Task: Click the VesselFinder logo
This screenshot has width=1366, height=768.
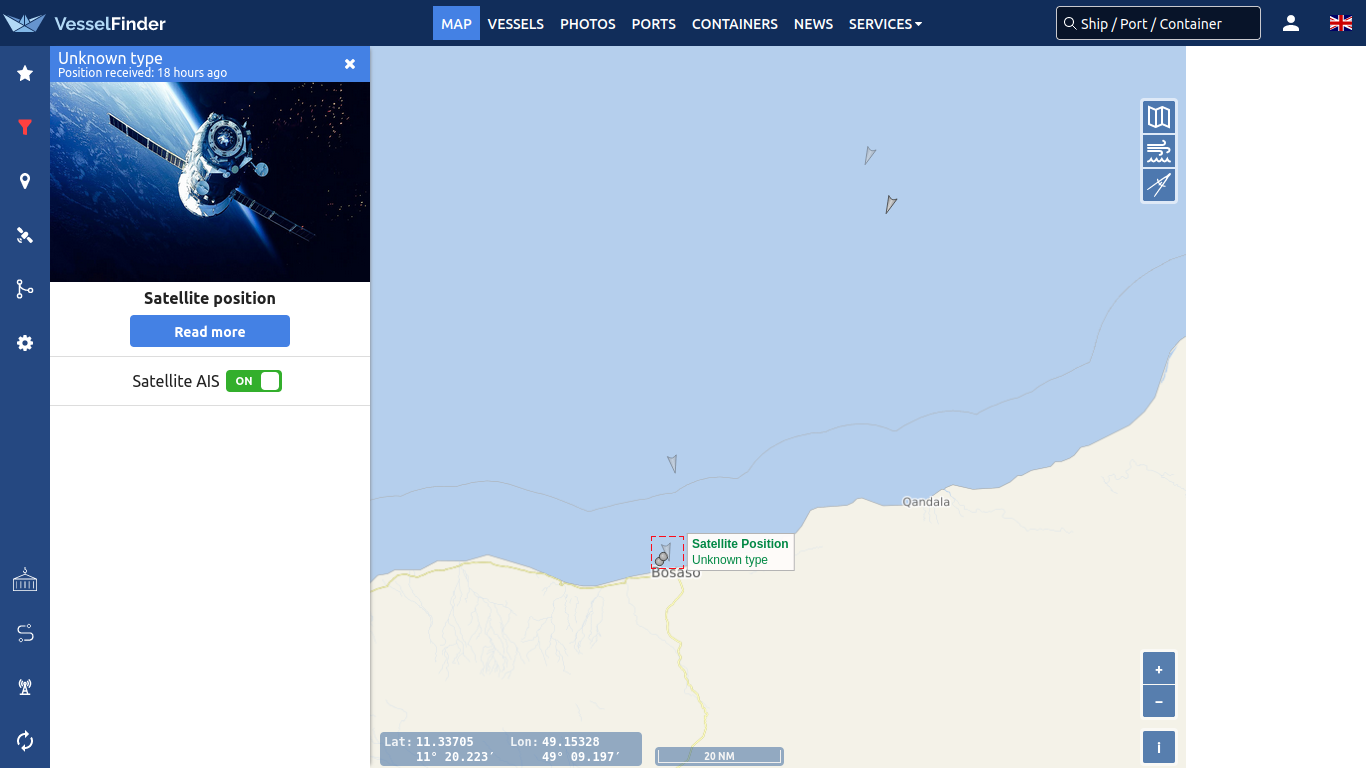Action: coord(85,23)
